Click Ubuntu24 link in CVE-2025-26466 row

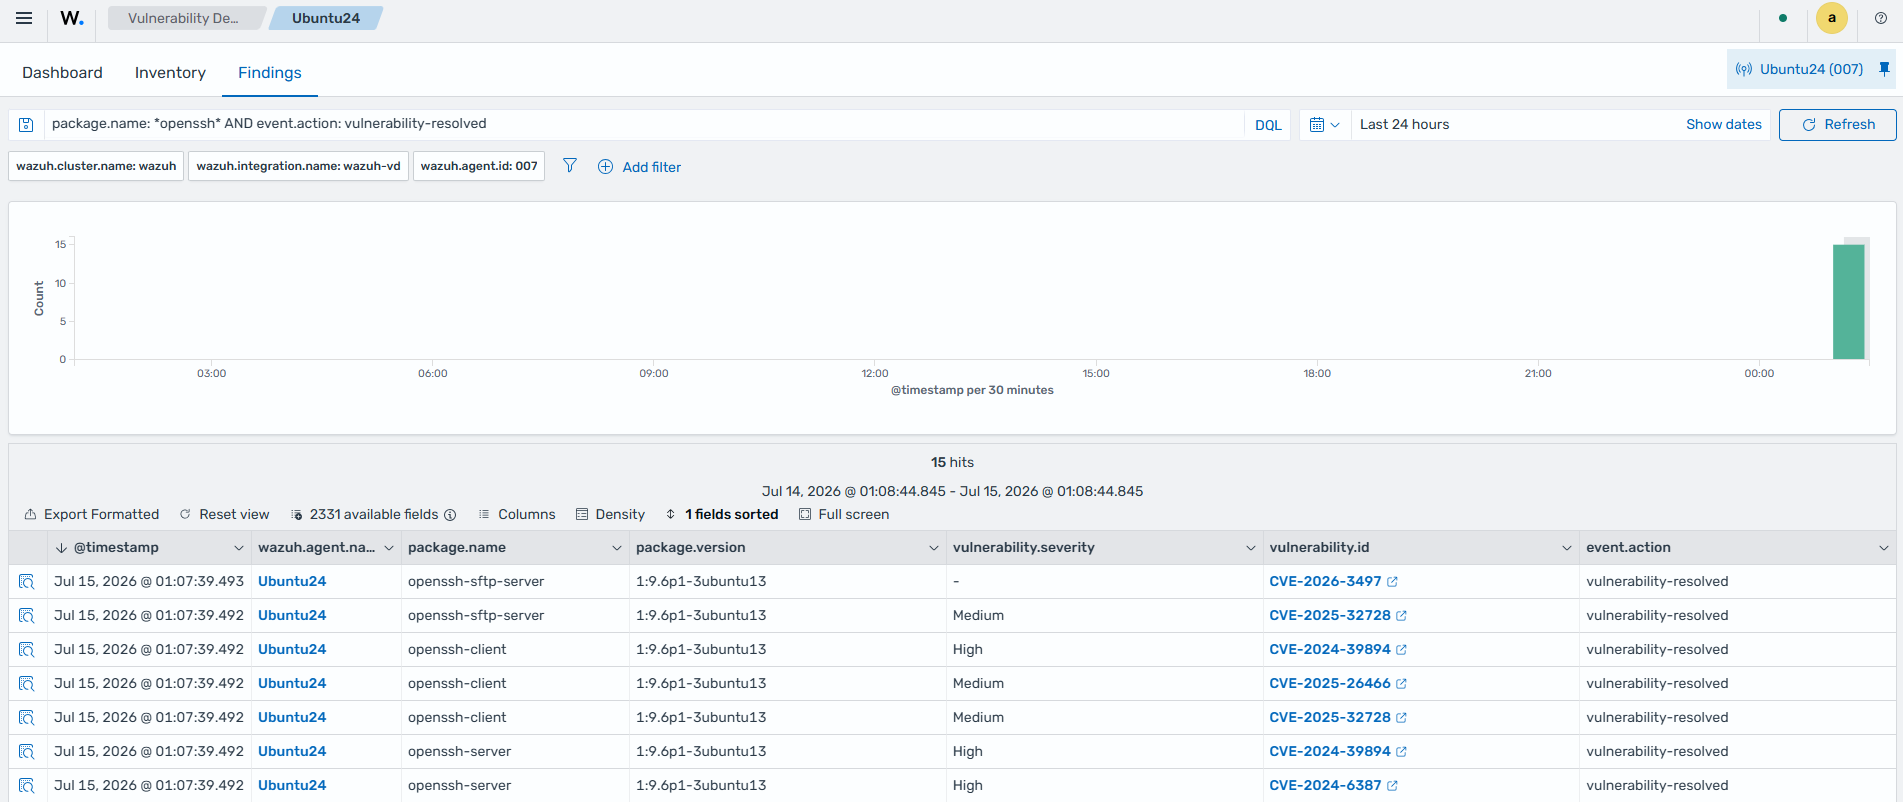pyautogui.click(x=292, y=684)
